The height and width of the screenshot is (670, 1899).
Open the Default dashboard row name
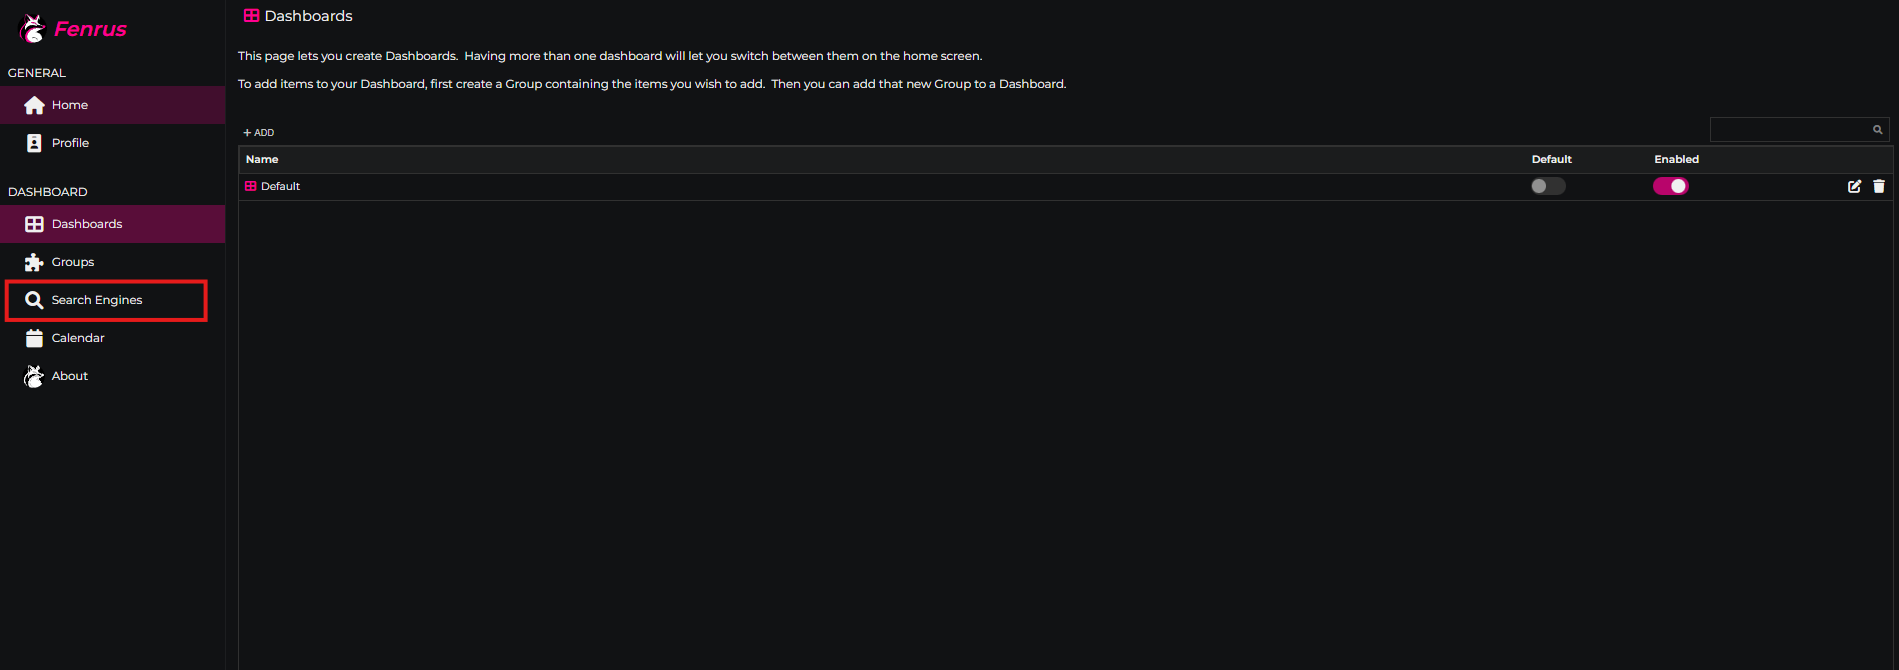tap(280, 186)
